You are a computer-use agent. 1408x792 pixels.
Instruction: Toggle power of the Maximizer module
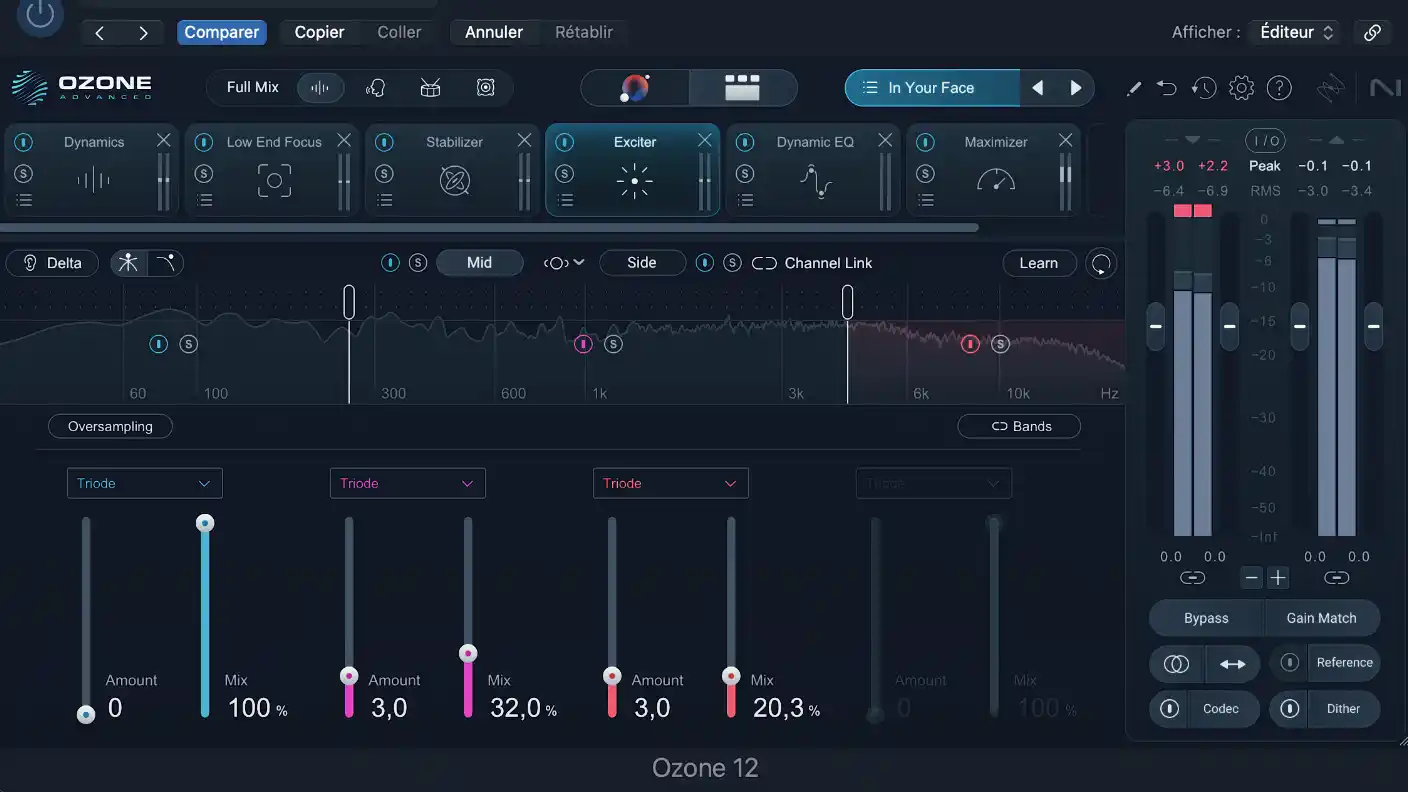[926, 143]
